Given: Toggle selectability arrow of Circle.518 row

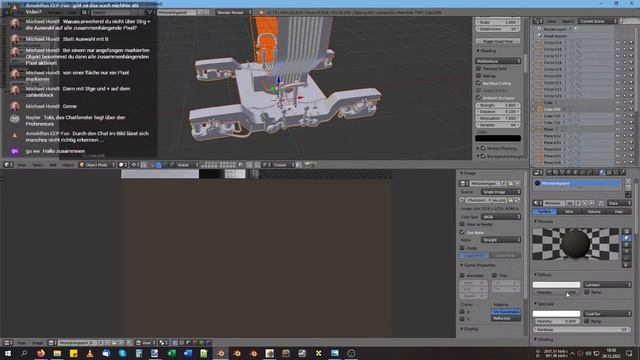Looking at the screenshot, I should [x=624, y=62].
